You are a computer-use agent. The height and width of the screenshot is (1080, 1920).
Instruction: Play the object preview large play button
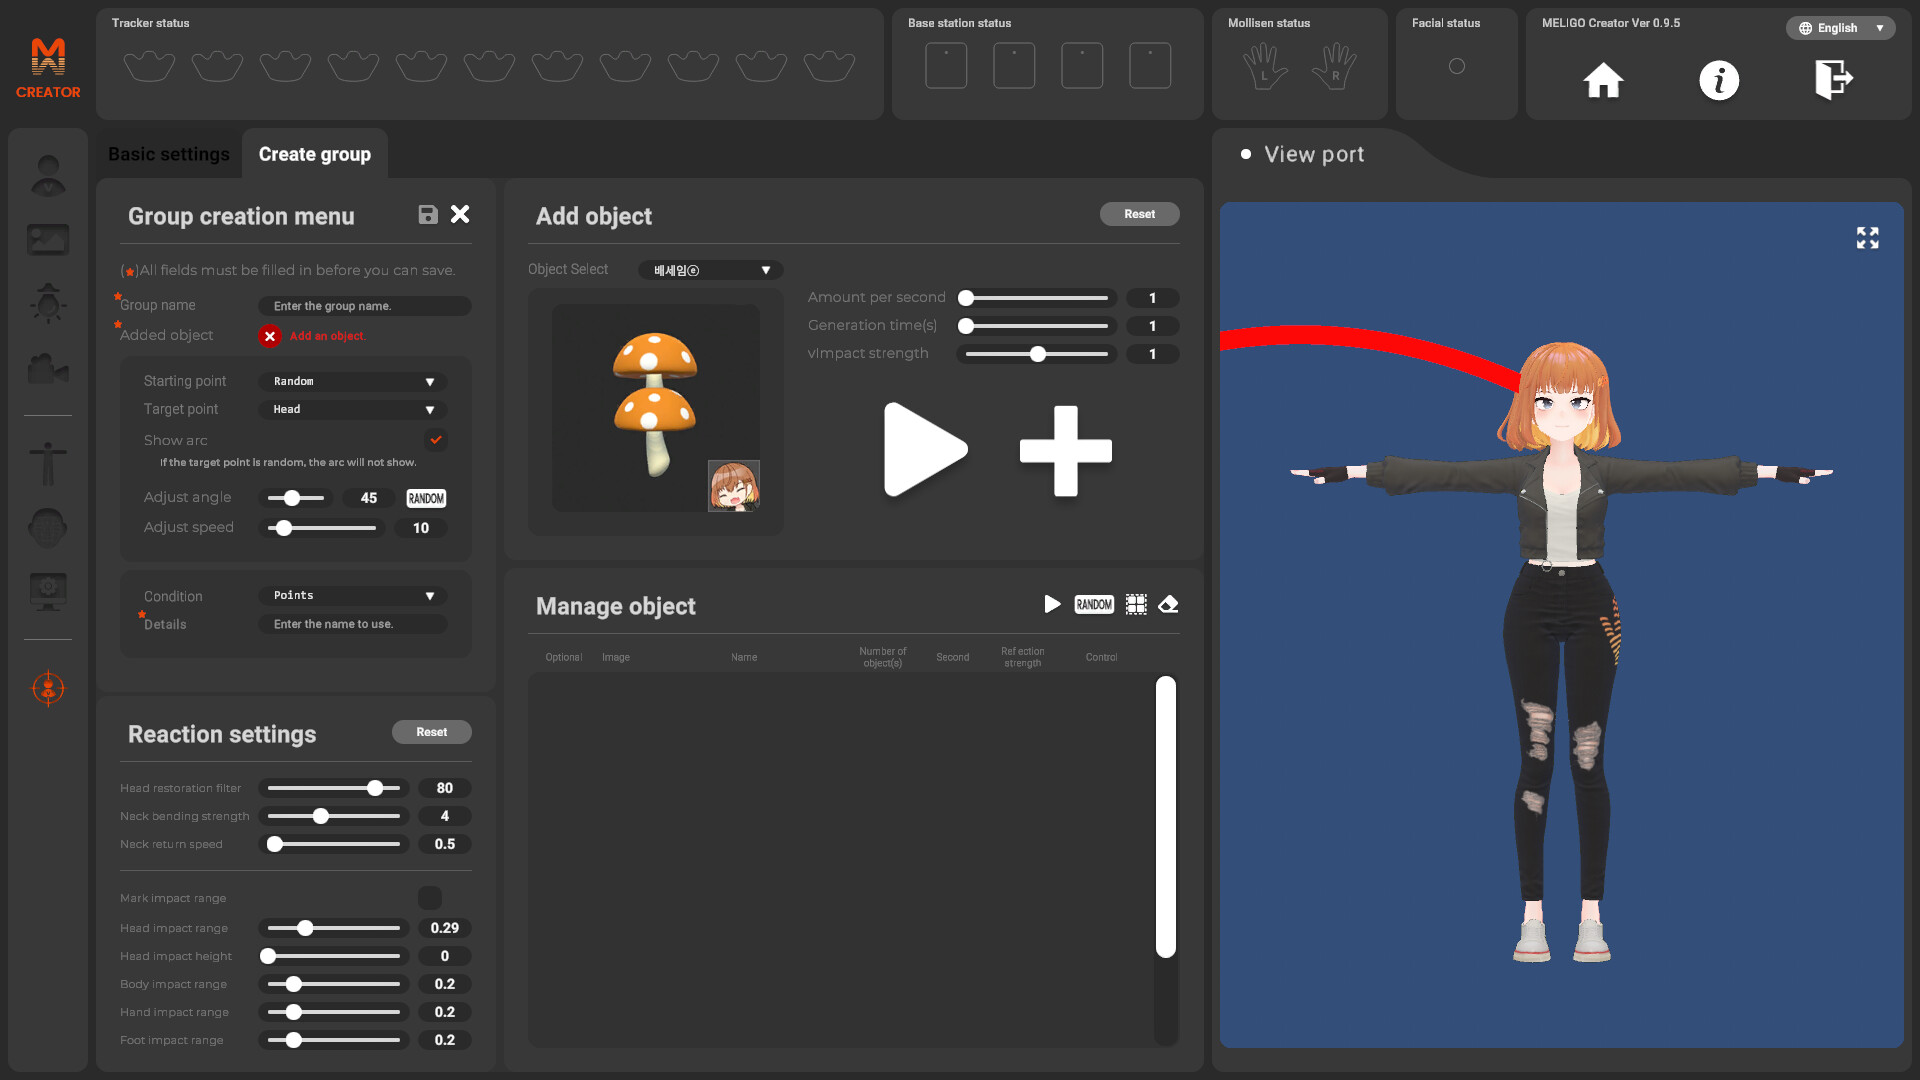pos(925,450)
